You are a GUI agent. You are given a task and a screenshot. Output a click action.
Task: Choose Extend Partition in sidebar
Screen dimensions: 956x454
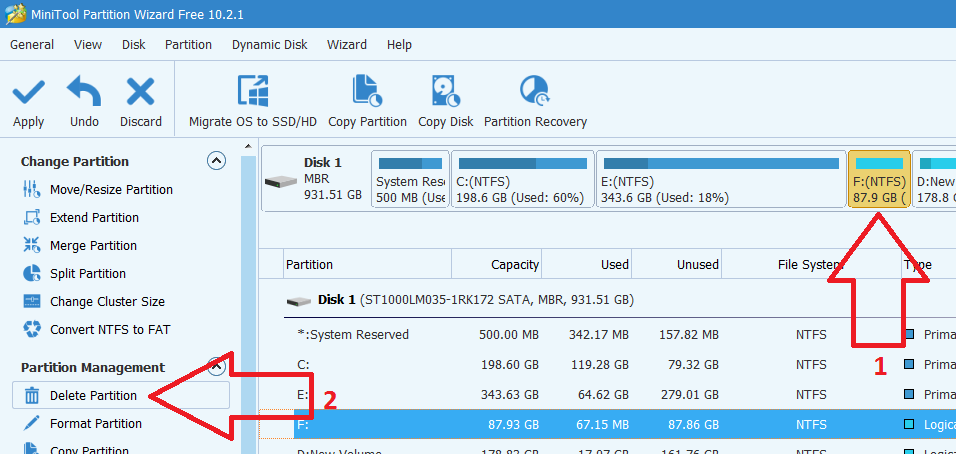coord(94,218)
